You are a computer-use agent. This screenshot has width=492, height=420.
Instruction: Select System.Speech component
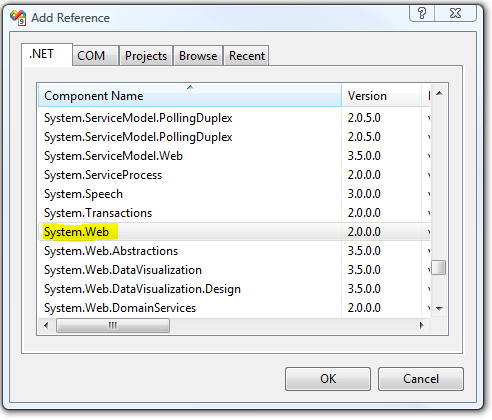pos(83,194)
